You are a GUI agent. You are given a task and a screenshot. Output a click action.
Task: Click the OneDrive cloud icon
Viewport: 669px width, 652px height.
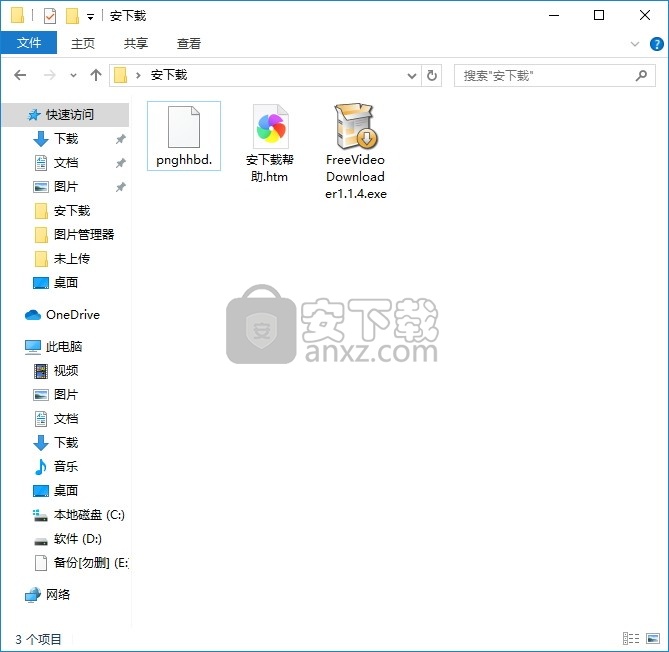(33, 315)
